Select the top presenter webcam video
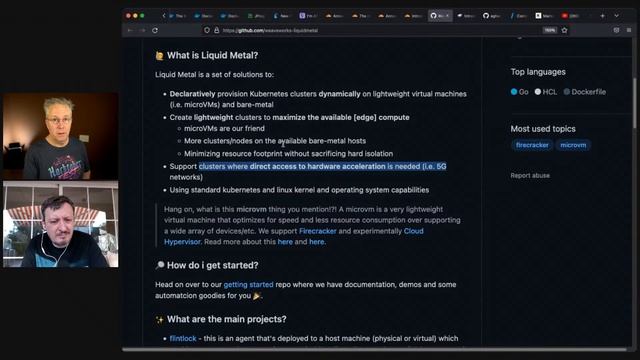 pos(61,136)
